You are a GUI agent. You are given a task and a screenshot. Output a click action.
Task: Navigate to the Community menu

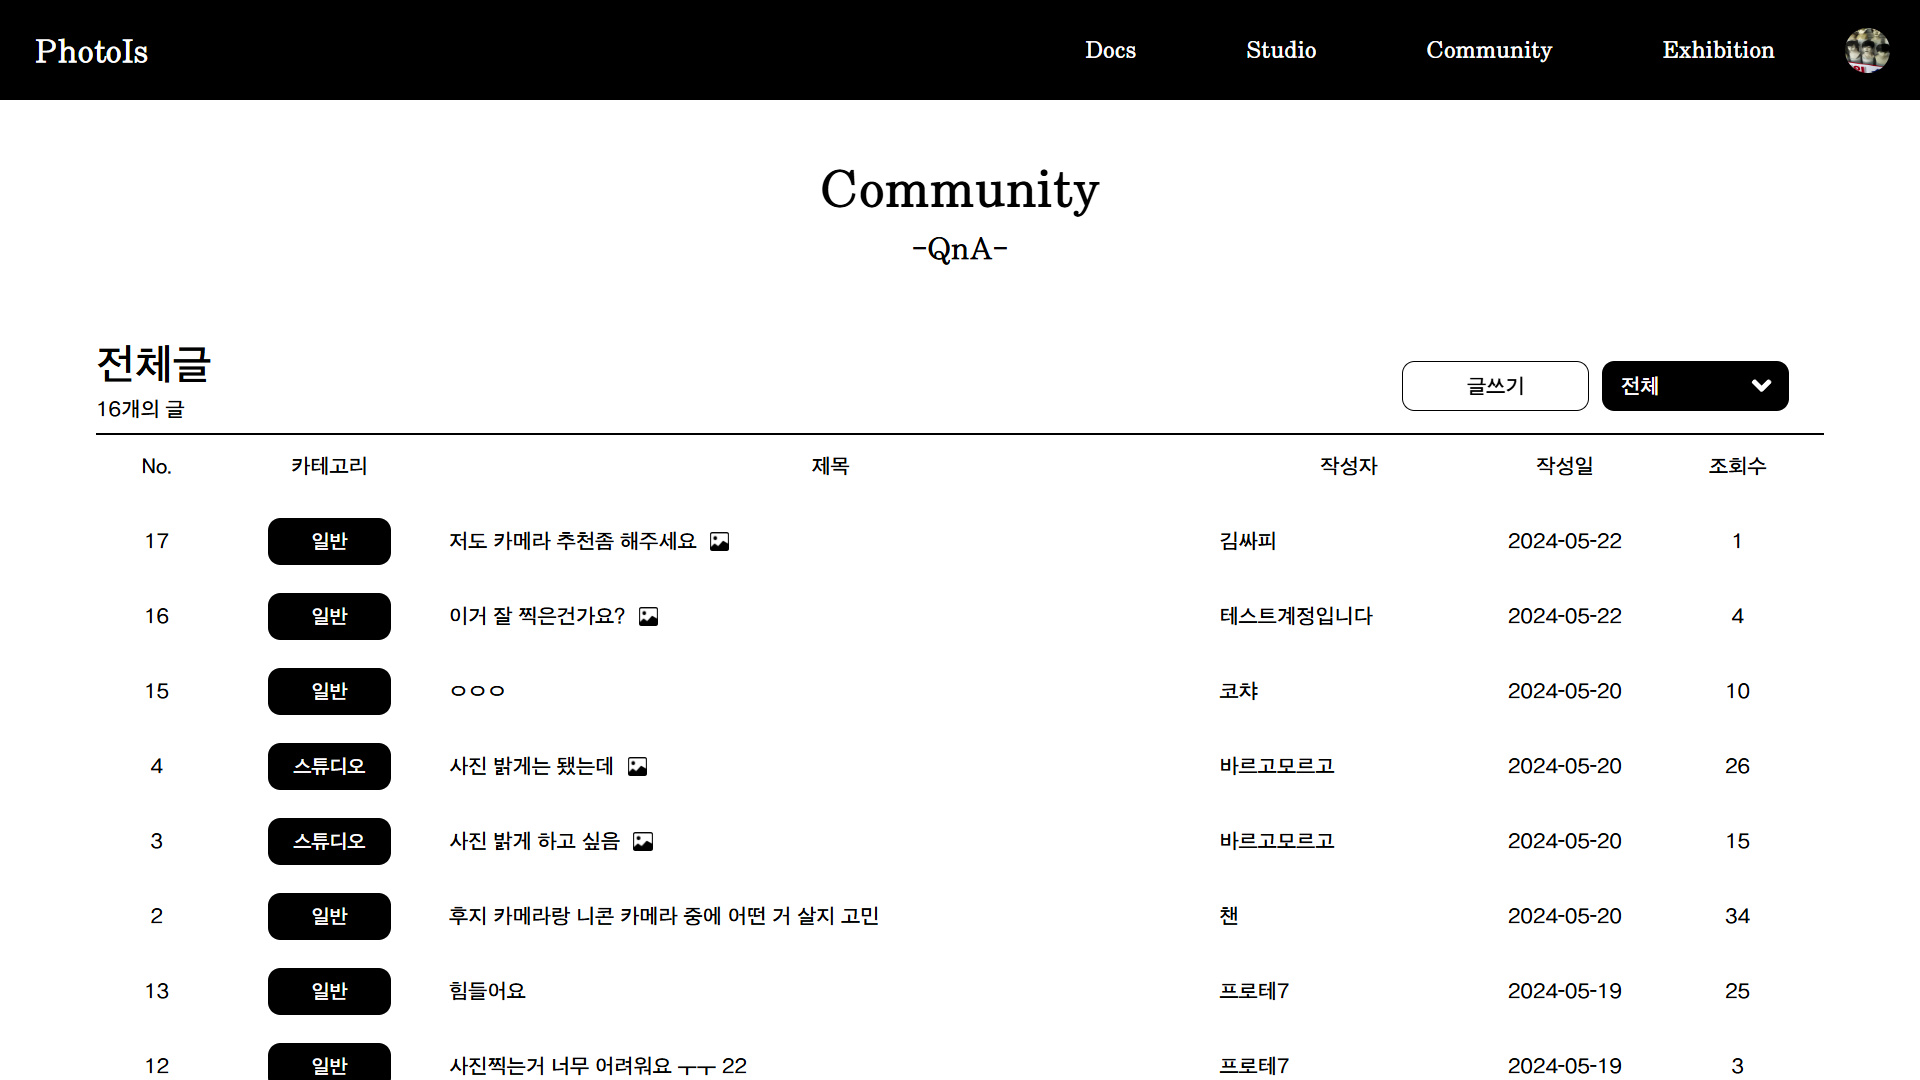pos(1488,50)
